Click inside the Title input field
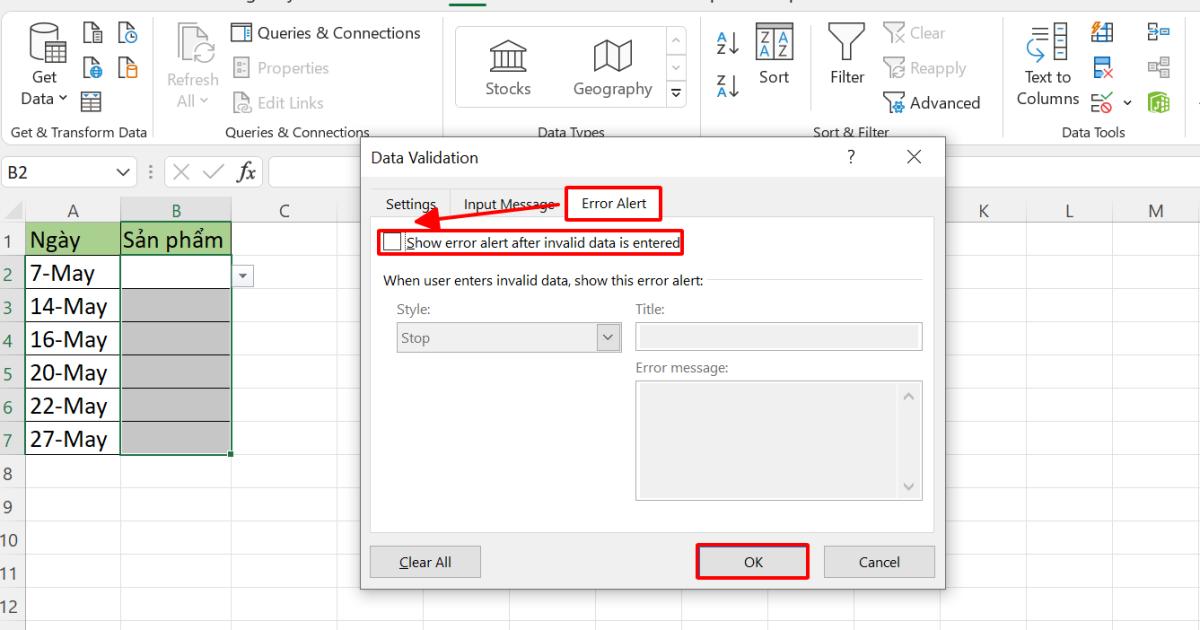The image size is (1200, 630). coord(778,336)
